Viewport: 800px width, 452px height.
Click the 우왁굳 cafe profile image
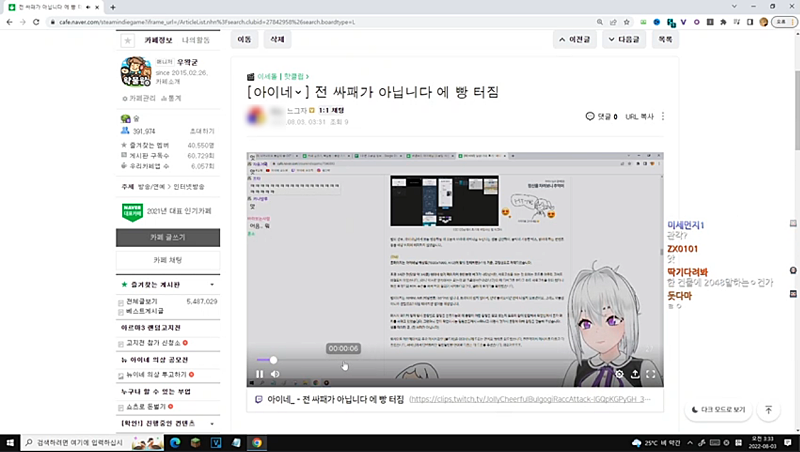point(136,71)
